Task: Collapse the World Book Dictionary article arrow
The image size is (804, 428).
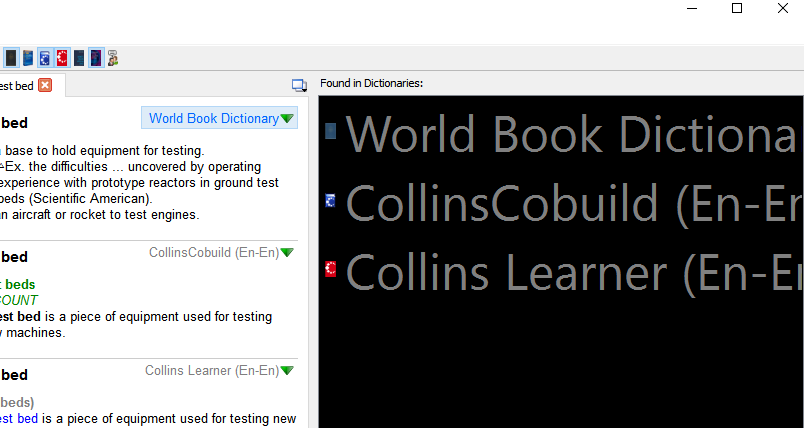Action: tap(287, 118)
